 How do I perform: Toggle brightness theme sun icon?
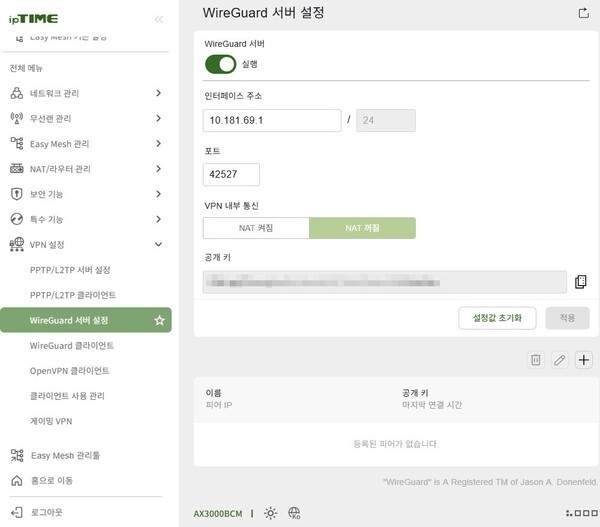pos(270,513)
